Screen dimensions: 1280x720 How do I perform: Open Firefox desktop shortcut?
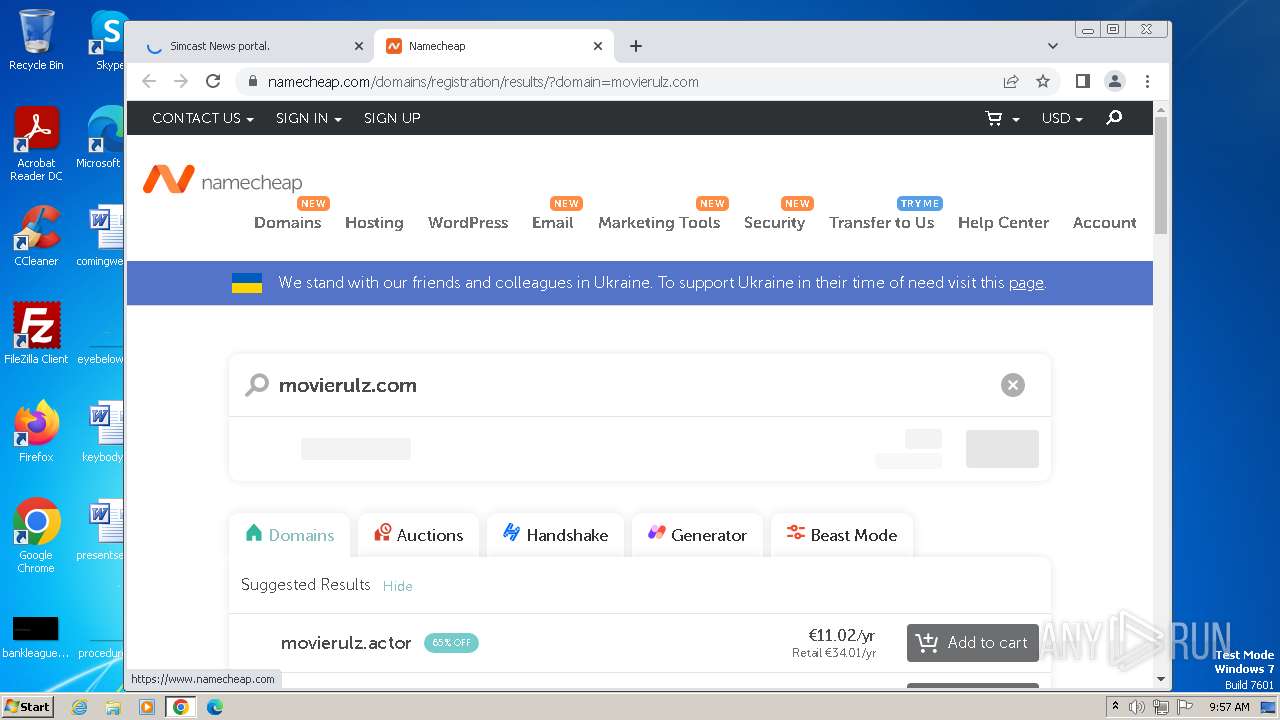click(x=36, y=432)
